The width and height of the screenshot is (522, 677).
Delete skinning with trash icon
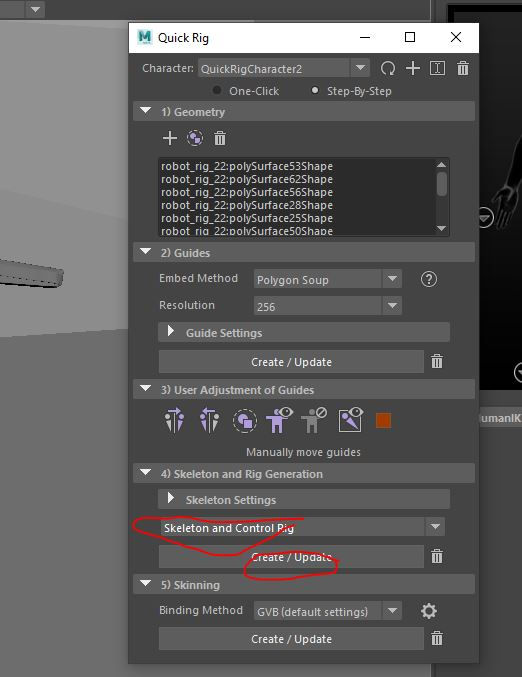[437, 638]
